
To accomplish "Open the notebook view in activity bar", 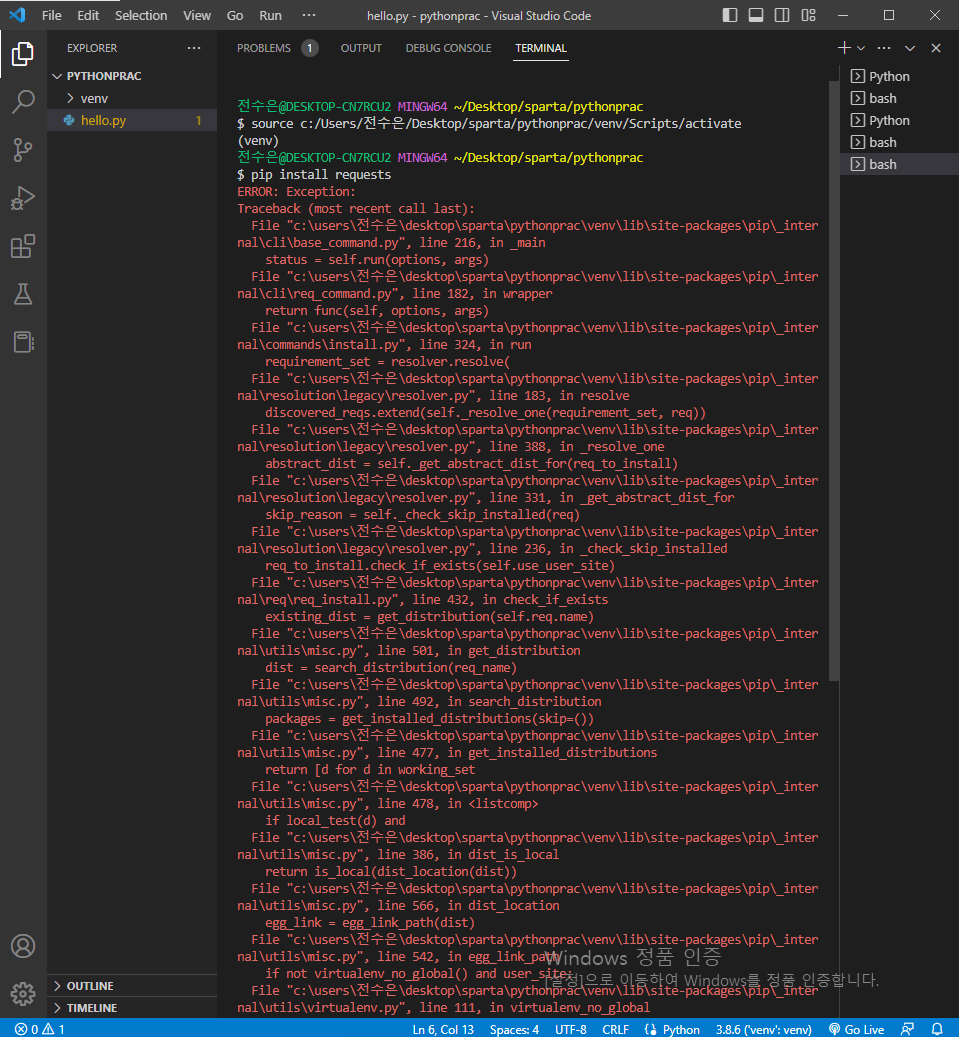I will coord(23,342).
